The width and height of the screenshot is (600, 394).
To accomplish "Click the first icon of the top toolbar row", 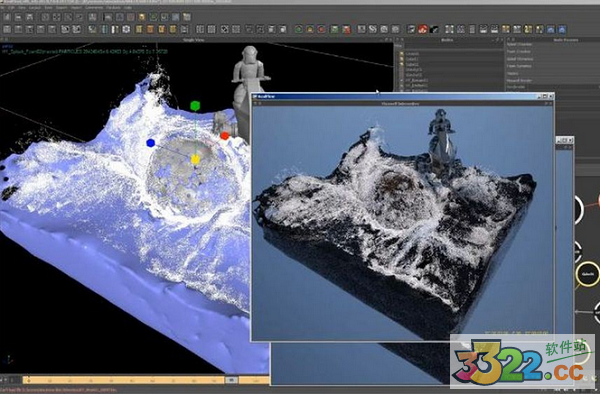I will [x=7, y=17].
